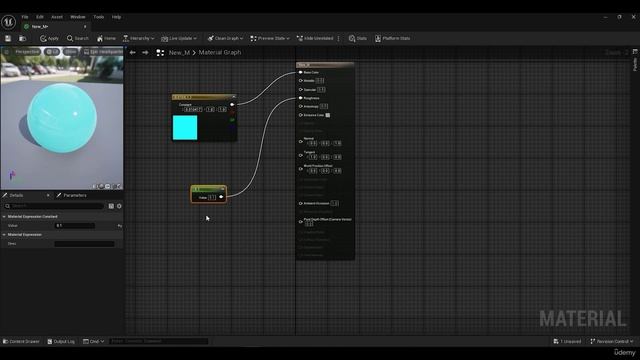The width and height of the screenshot is (640, 360).
Task: Click the Details search field
Action: coord(53,206)
